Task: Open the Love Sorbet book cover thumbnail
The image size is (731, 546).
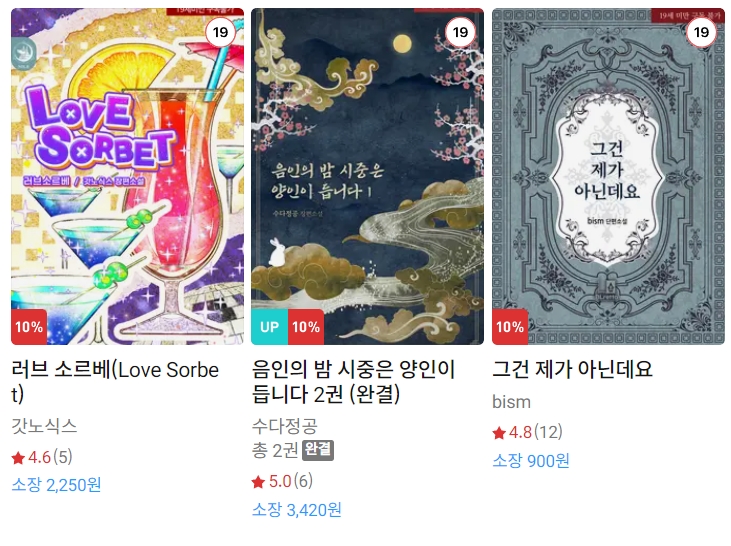Action: [x=127, y=177]
